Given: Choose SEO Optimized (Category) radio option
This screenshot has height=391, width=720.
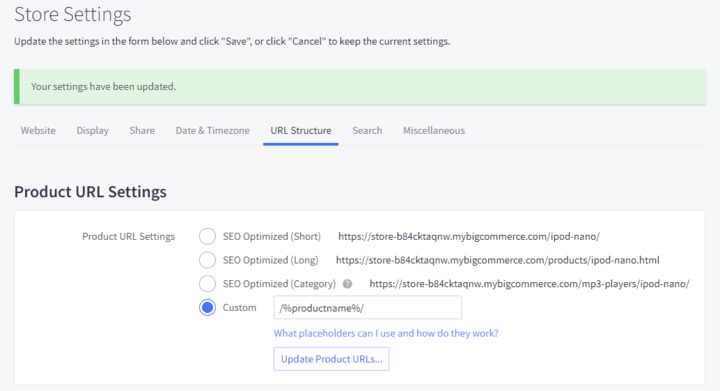Looking at the screenshot, I should coord(207,284).
